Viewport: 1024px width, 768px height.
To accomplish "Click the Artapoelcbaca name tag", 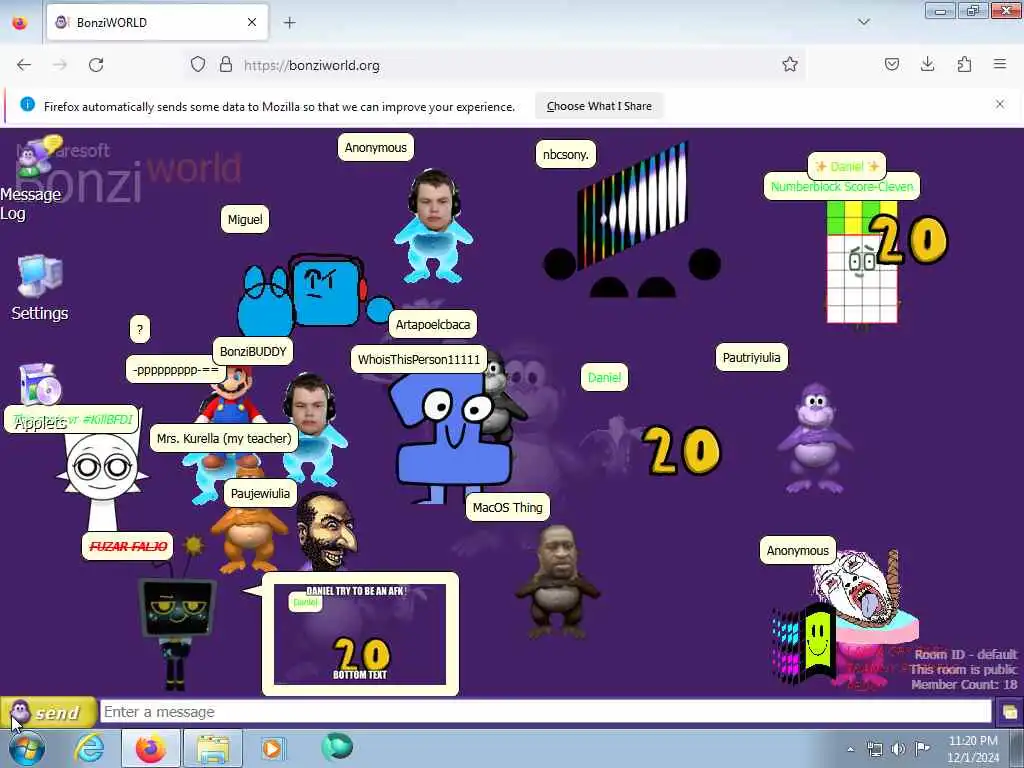I will coord(432,325).
